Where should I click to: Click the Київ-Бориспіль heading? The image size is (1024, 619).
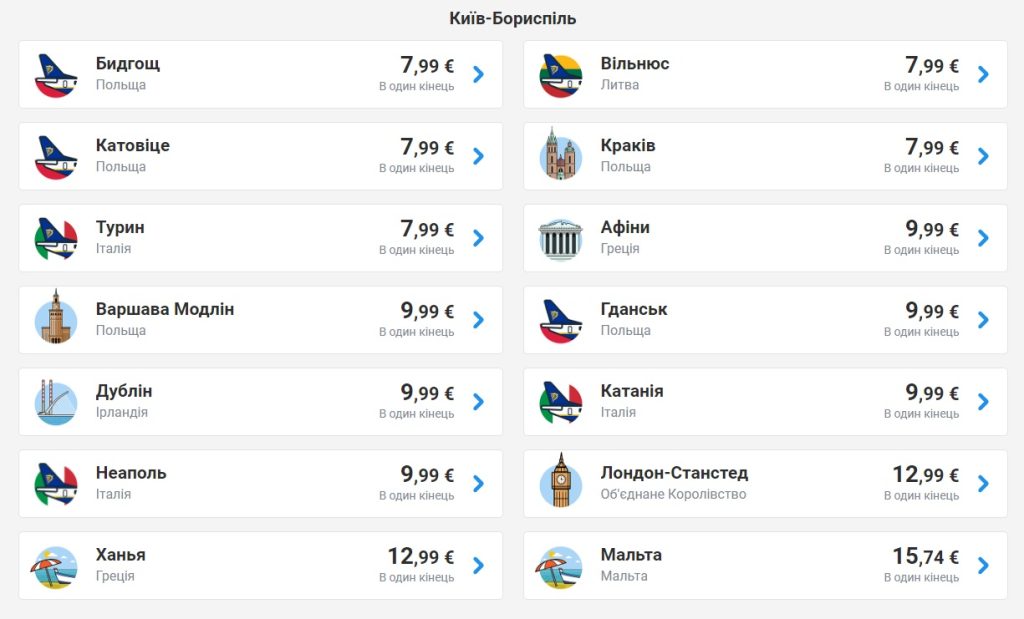pyautogui.click(x=513, y=19)
